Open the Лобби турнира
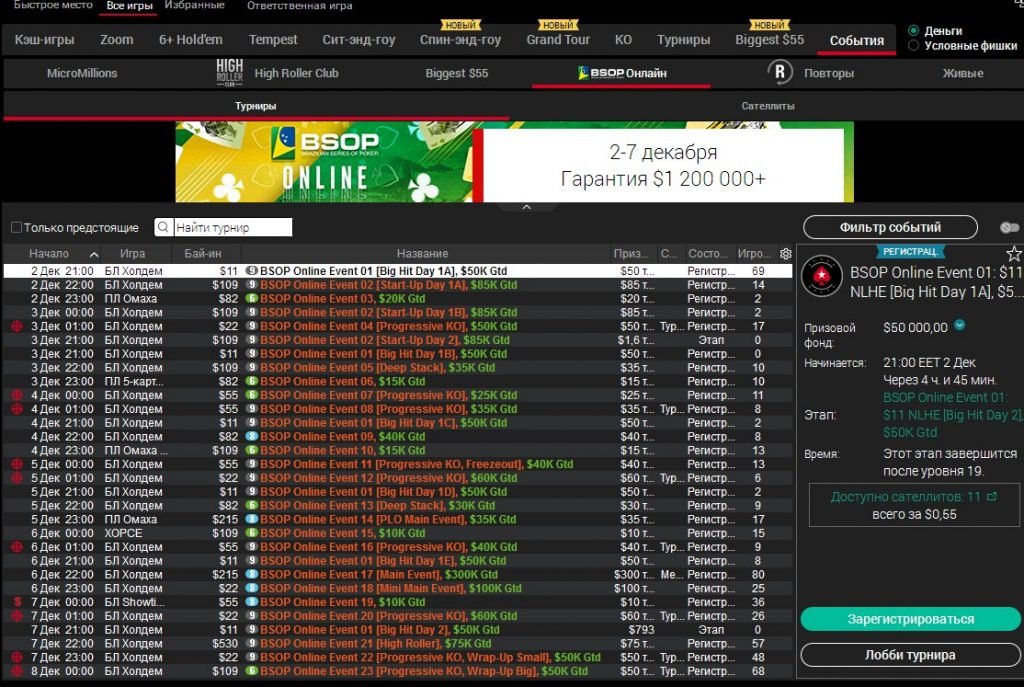Screen dimensions: 1024x687 click(910, 655)
